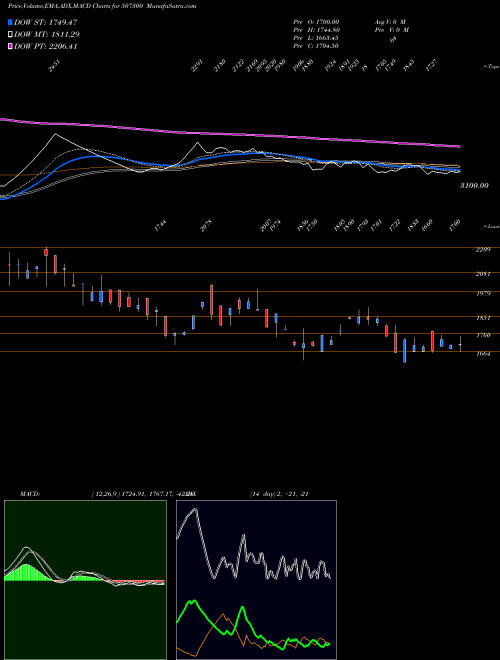Screen dimensions: 500x660
Task: Click the 2078 low-value label
Action: (206, 226)
